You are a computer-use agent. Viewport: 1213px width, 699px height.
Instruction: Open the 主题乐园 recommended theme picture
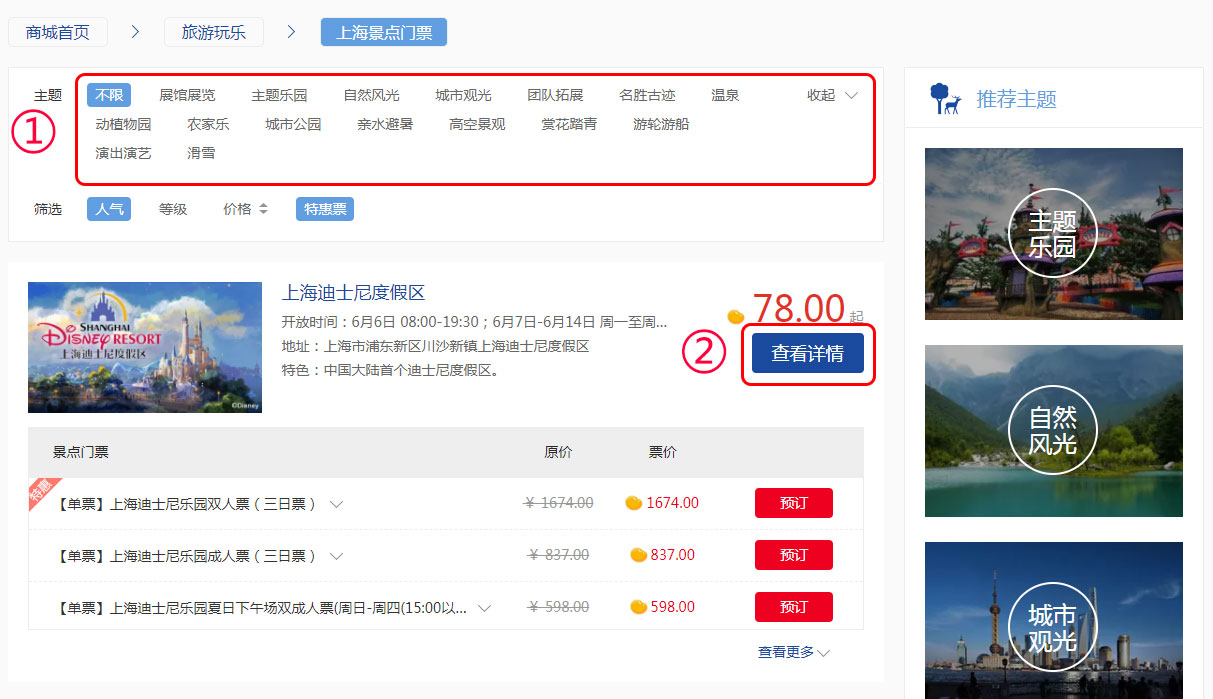(x=1053, y=234)
